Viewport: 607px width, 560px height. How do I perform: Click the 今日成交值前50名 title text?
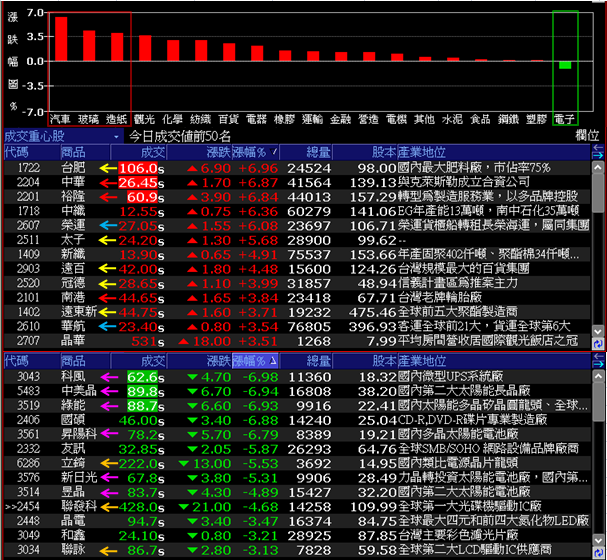click(x=180, y=136)
